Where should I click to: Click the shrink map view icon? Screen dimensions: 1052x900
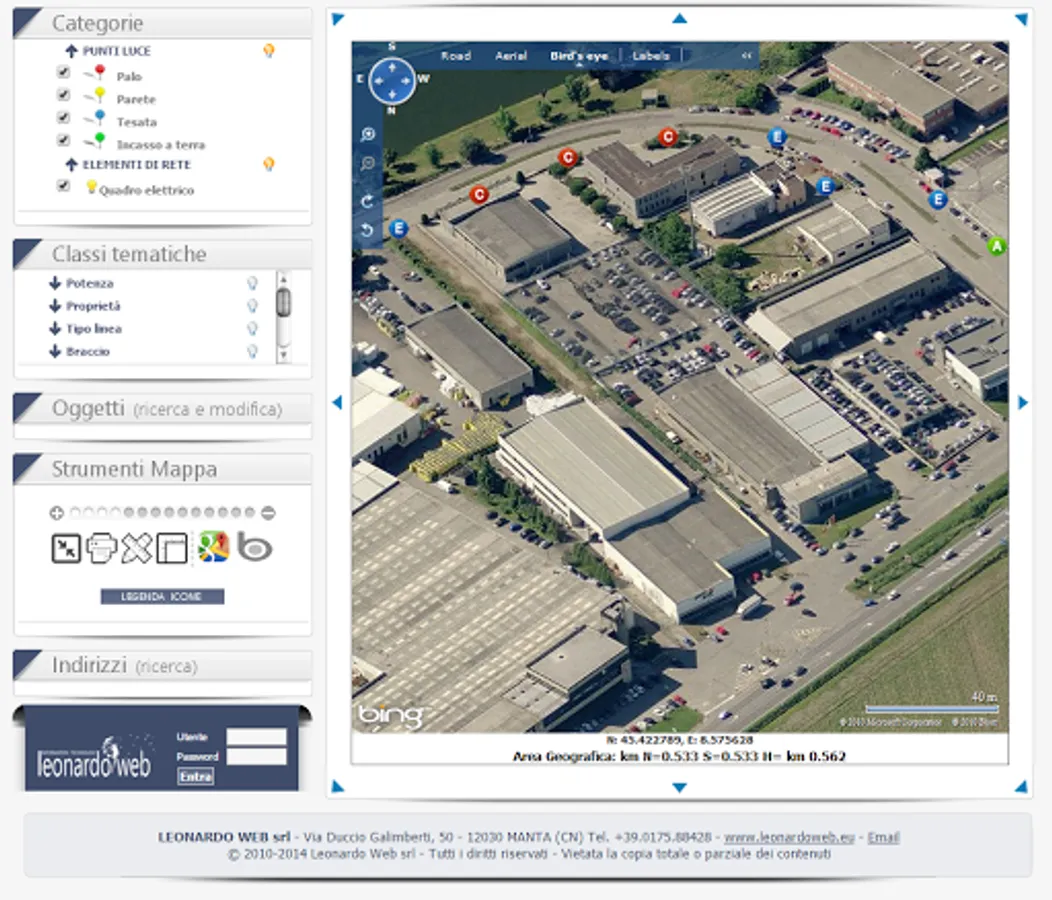click(x=66, y=548)
